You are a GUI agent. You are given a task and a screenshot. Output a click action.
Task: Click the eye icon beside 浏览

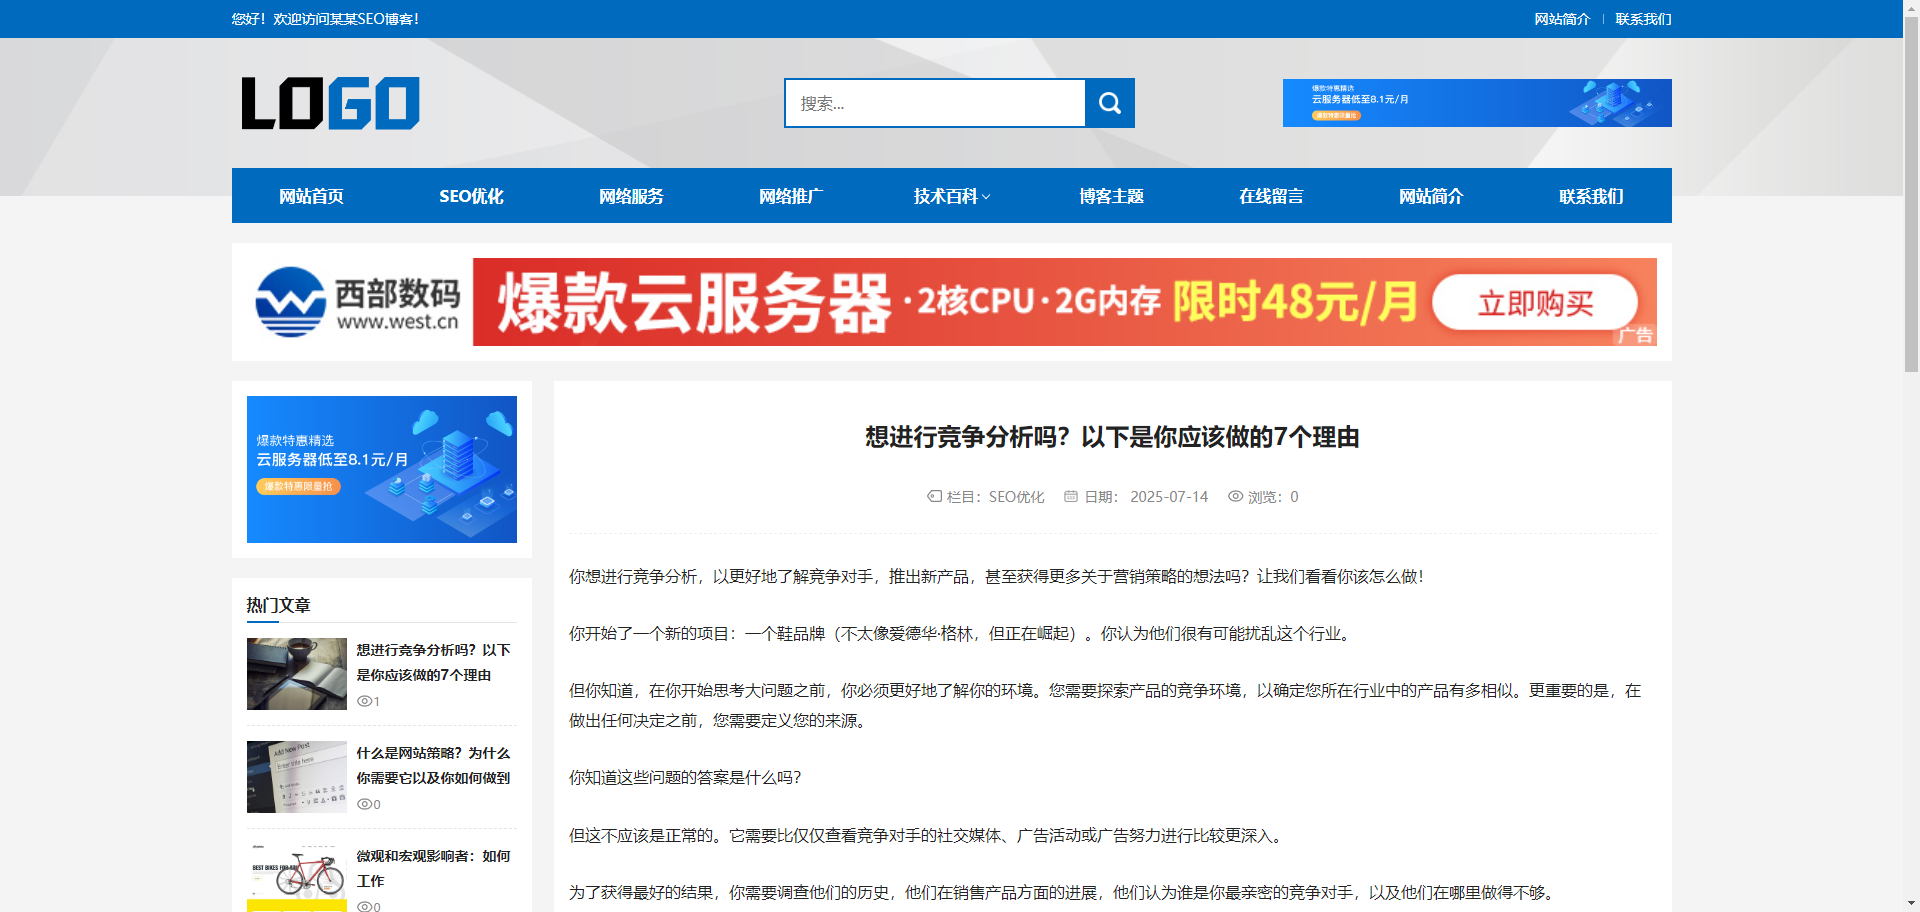[1236, 496]
